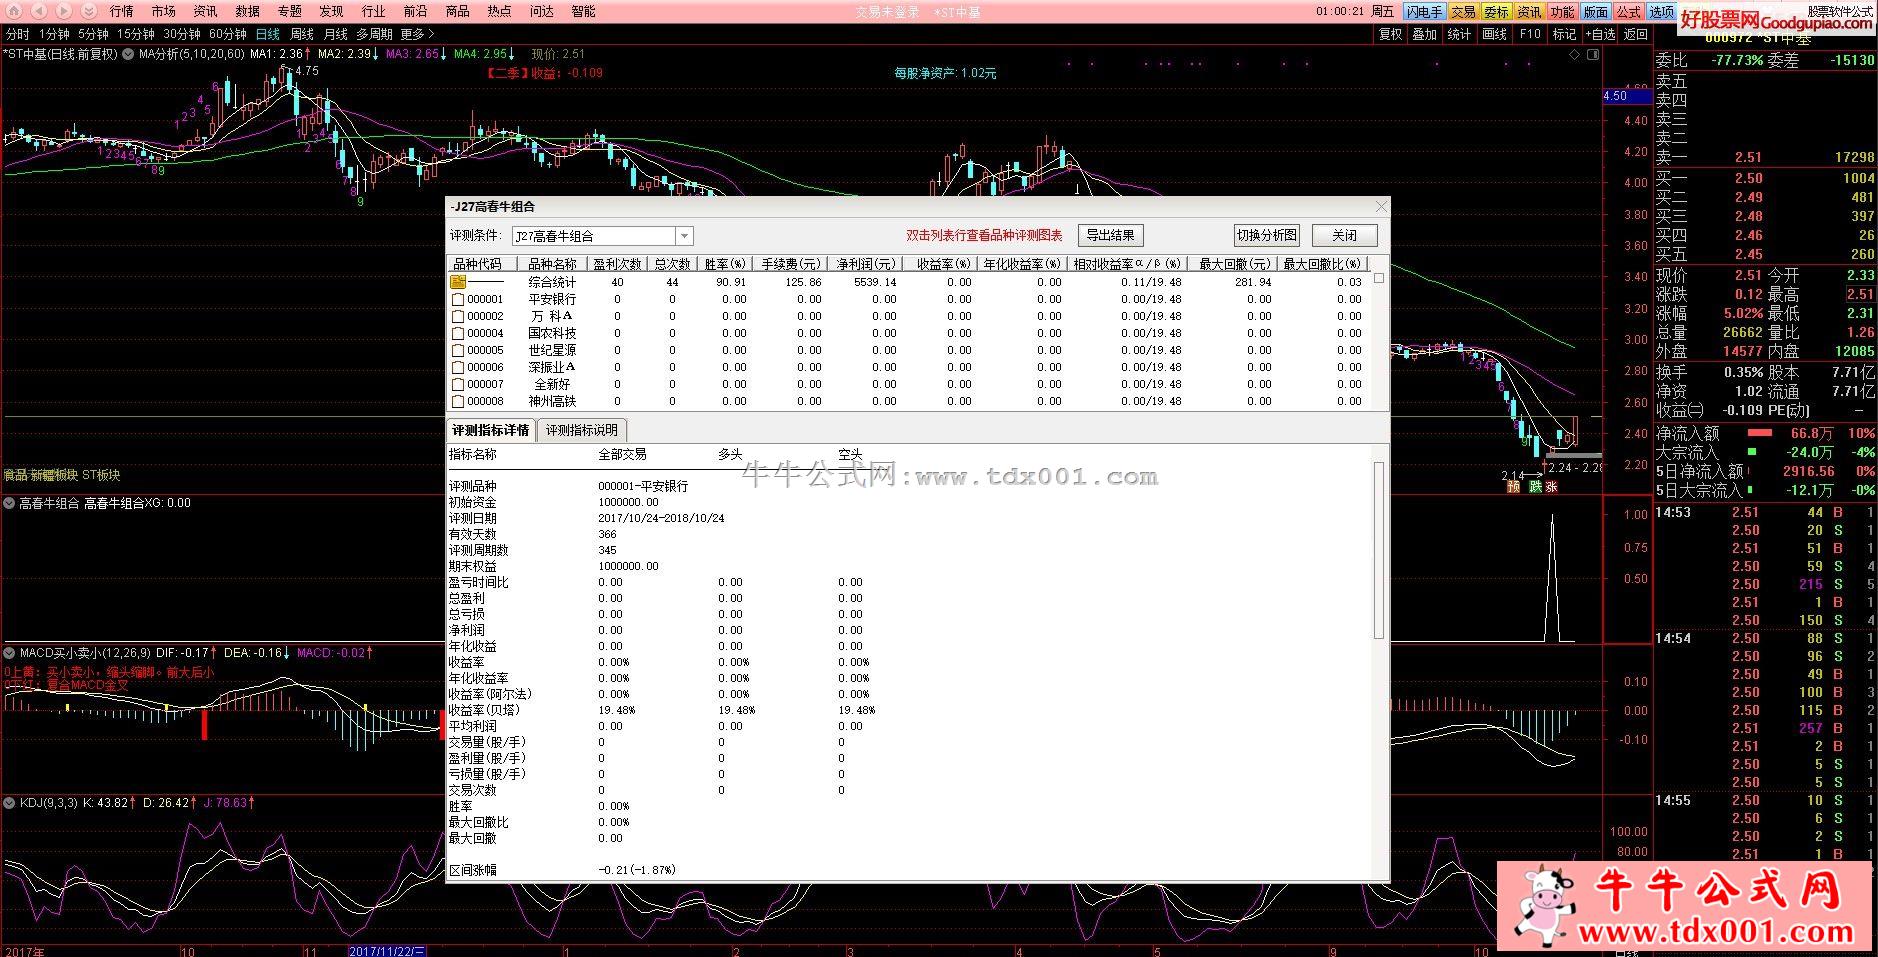This screenshot has width=1878, height=957.
Task: Tick the checkbox for 000002 万科A
Action: coord(458,316)
